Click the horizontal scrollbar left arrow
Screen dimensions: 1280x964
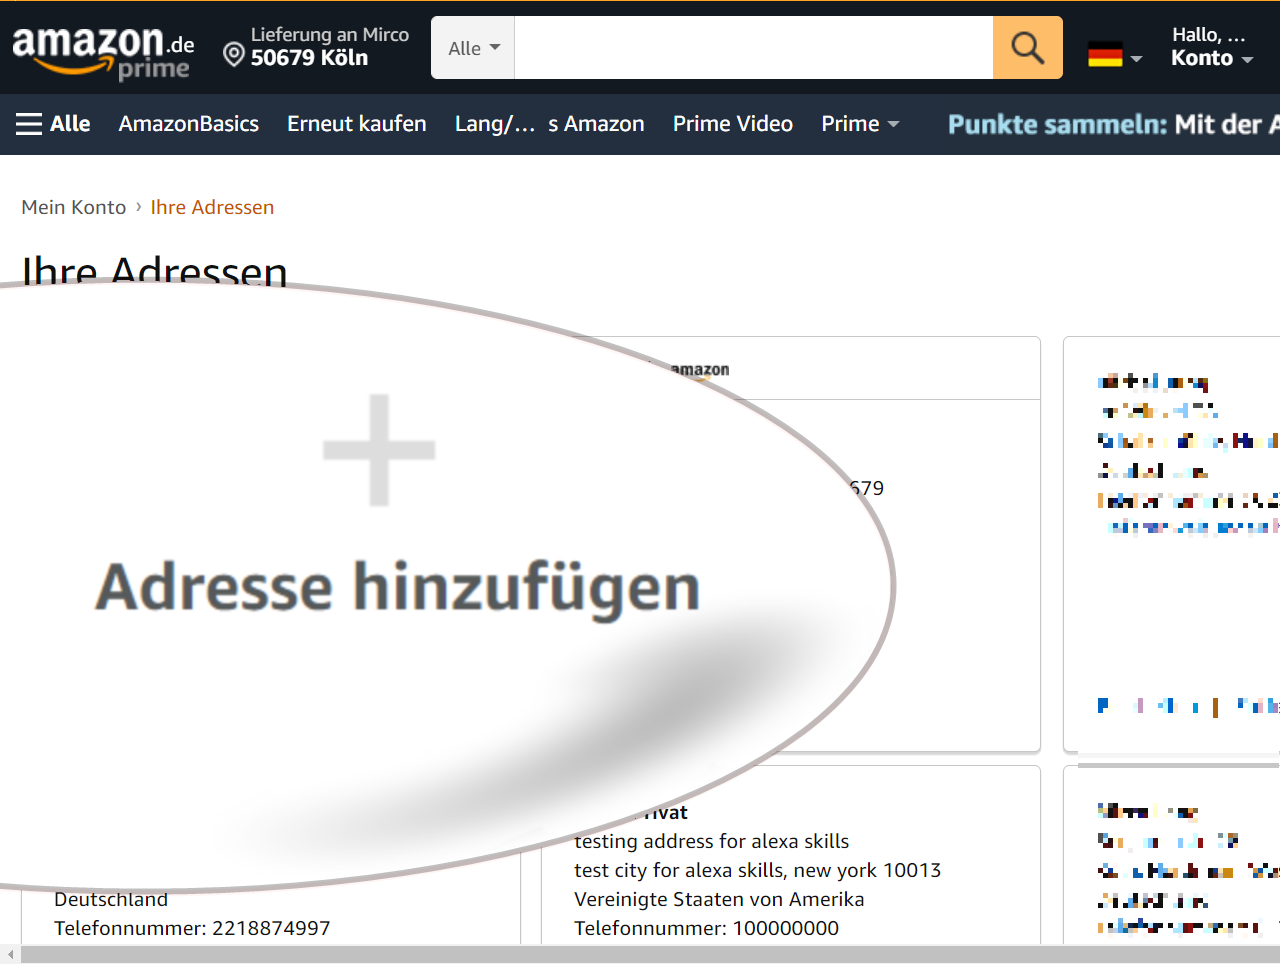[10, 955]
